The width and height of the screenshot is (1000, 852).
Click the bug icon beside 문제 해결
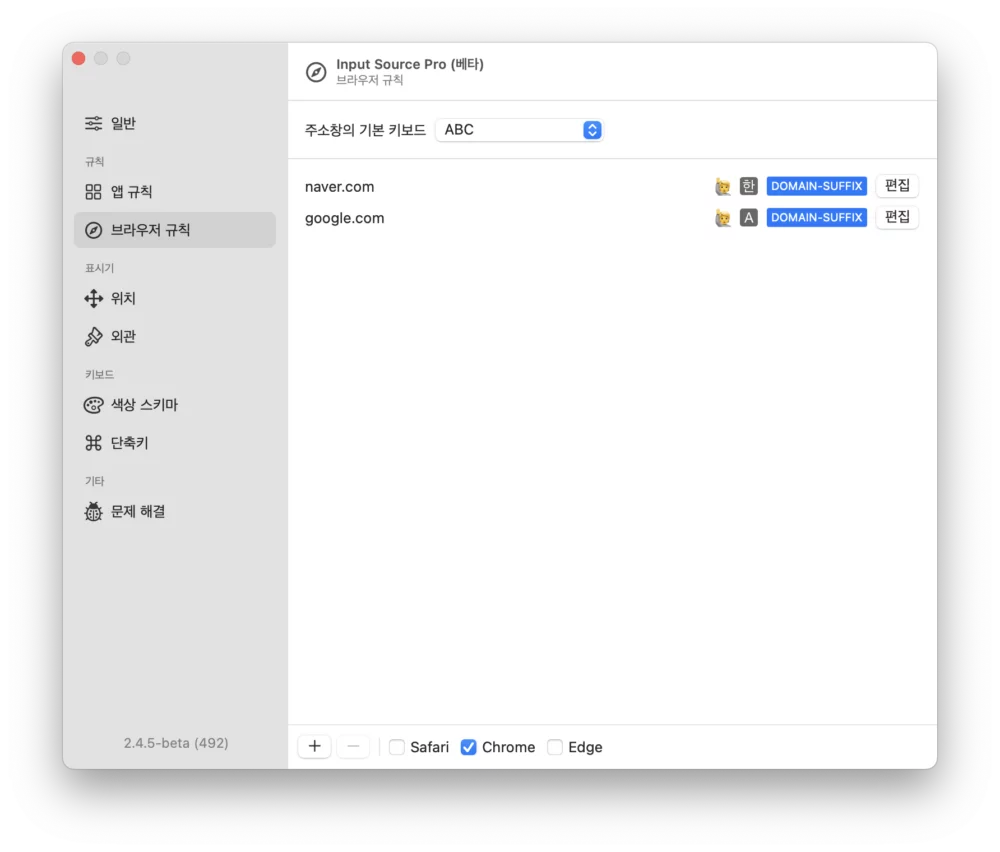tap(93, 512)
